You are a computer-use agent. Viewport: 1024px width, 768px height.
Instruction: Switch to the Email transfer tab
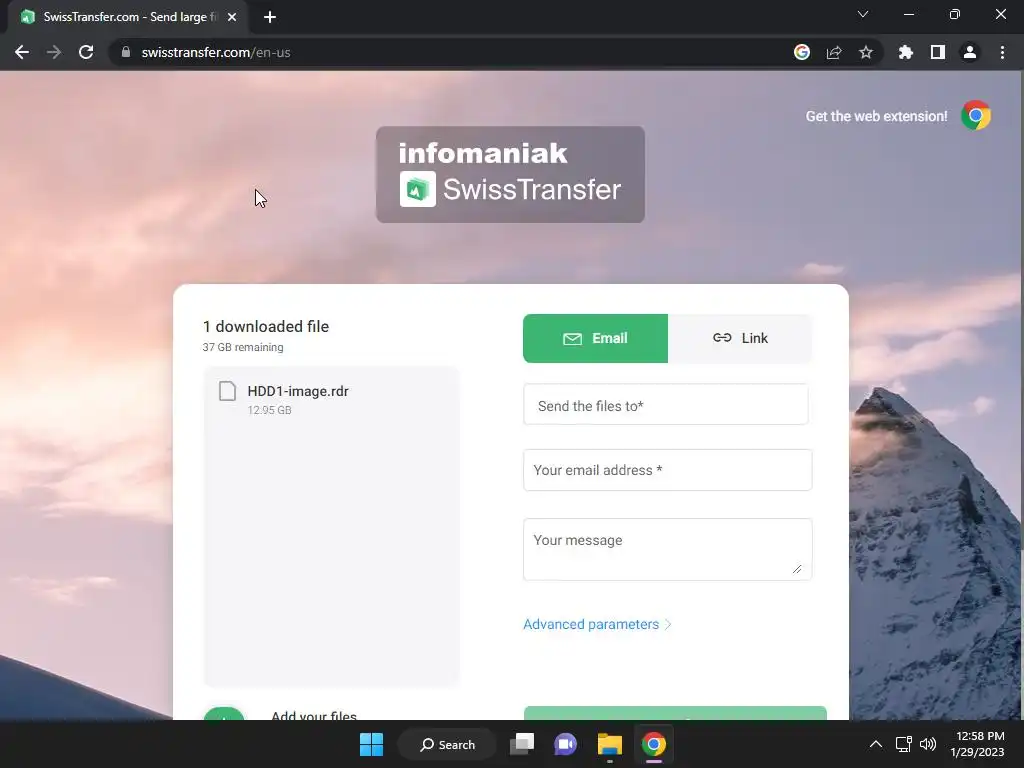pos(595,338)
